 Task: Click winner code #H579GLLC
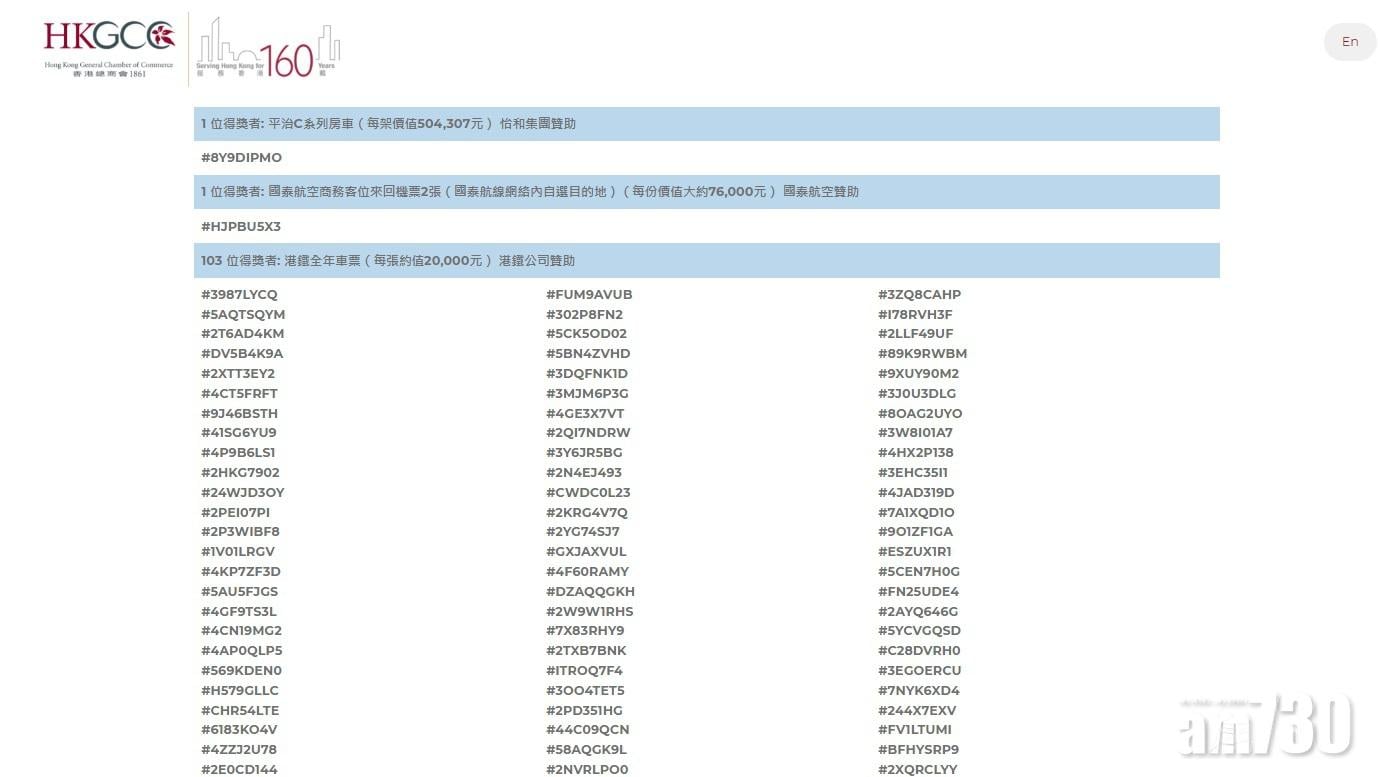pyautogui.click(x=240, y=691)
